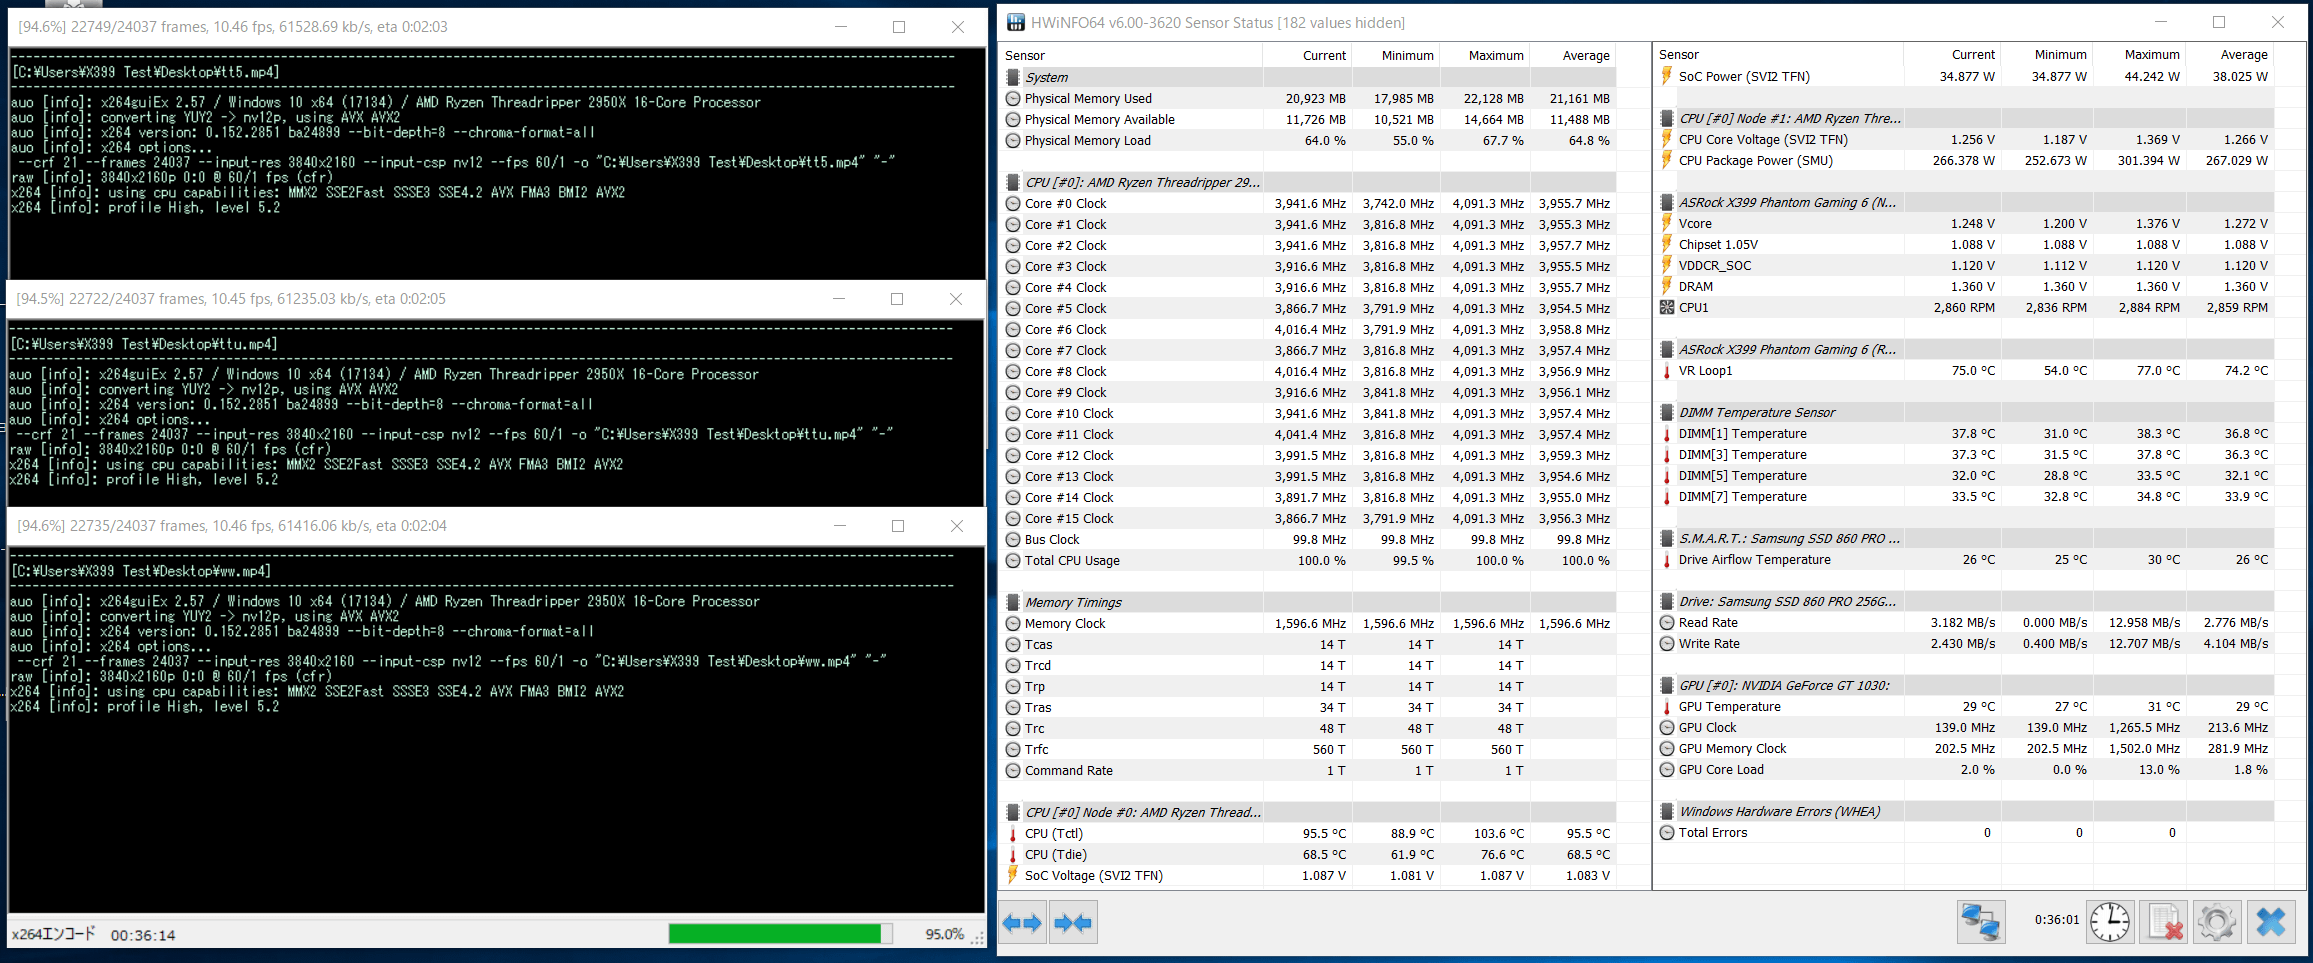2313x963 pixels.
Task: Select the CPU [#0] Node #1 group row
Action: pos(1965,118)
